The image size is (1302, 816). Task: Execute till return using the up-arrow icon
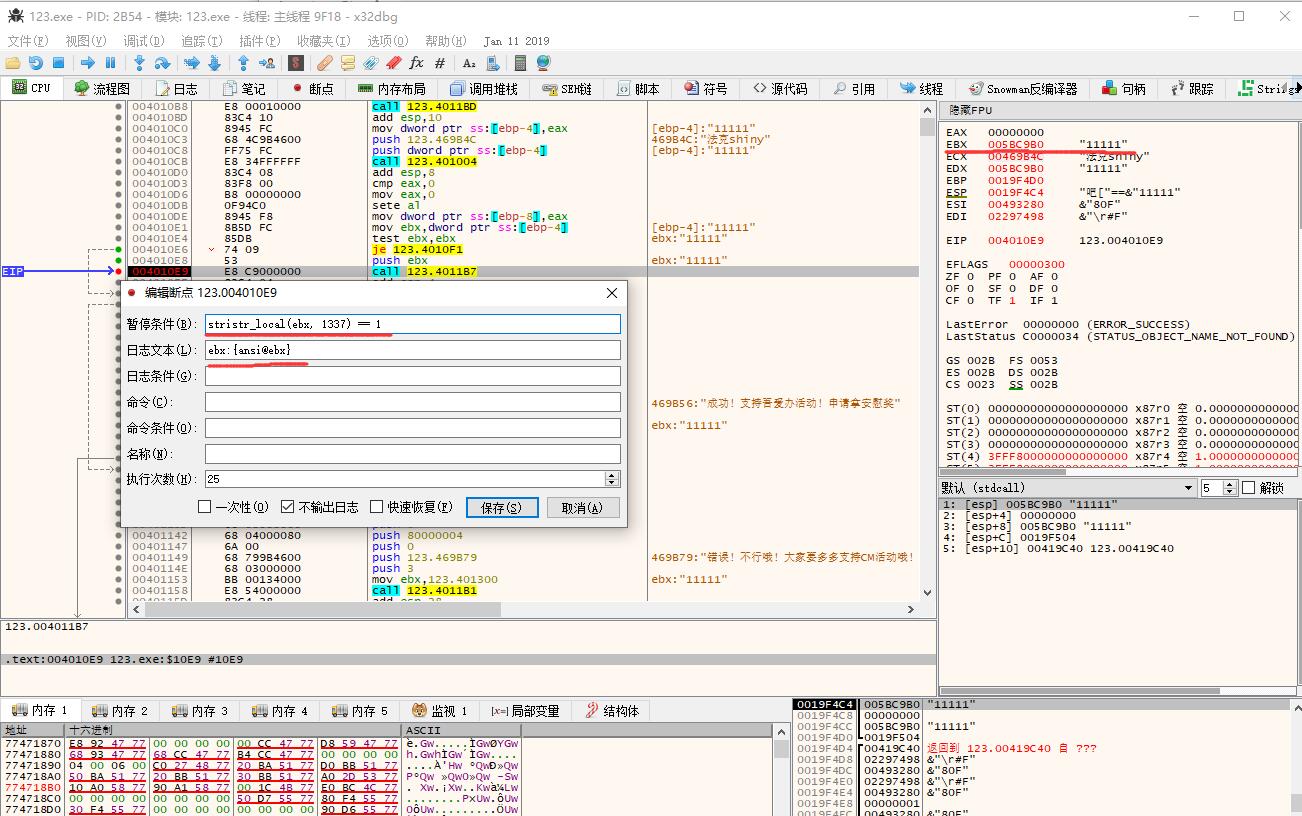(x=243, y=63)
